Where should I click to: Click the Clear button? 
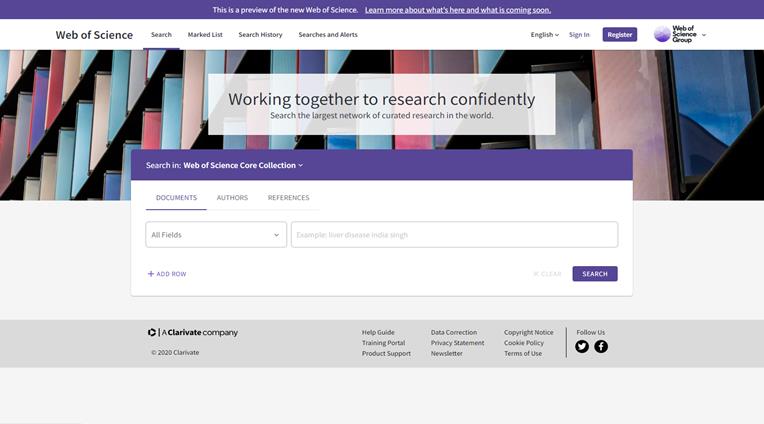tap(548, 274)
